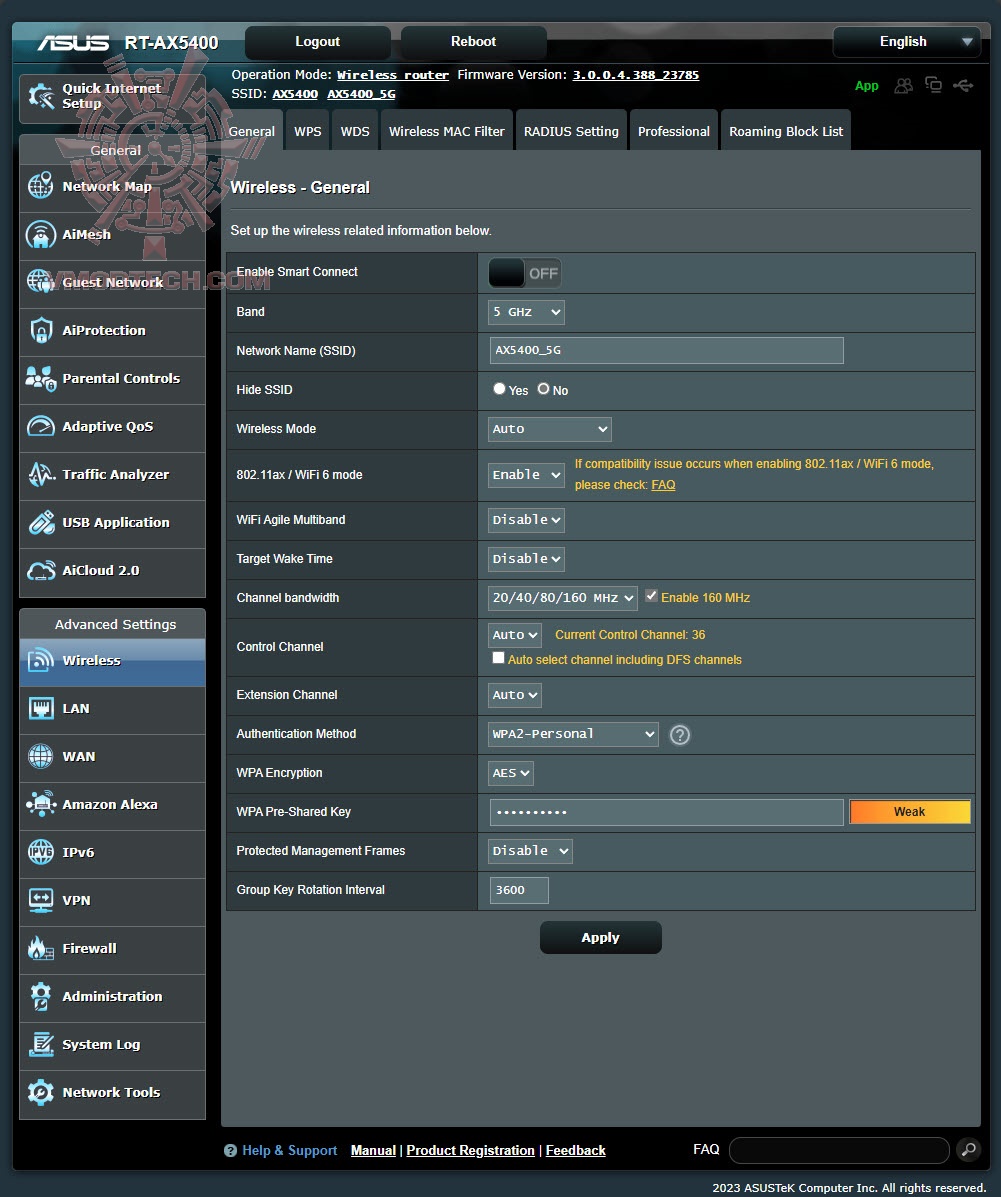Image resolution: width=1001 pixels, height=1197 pixels.
Task: Switch to the WPS tab
Action: (308, 131)
